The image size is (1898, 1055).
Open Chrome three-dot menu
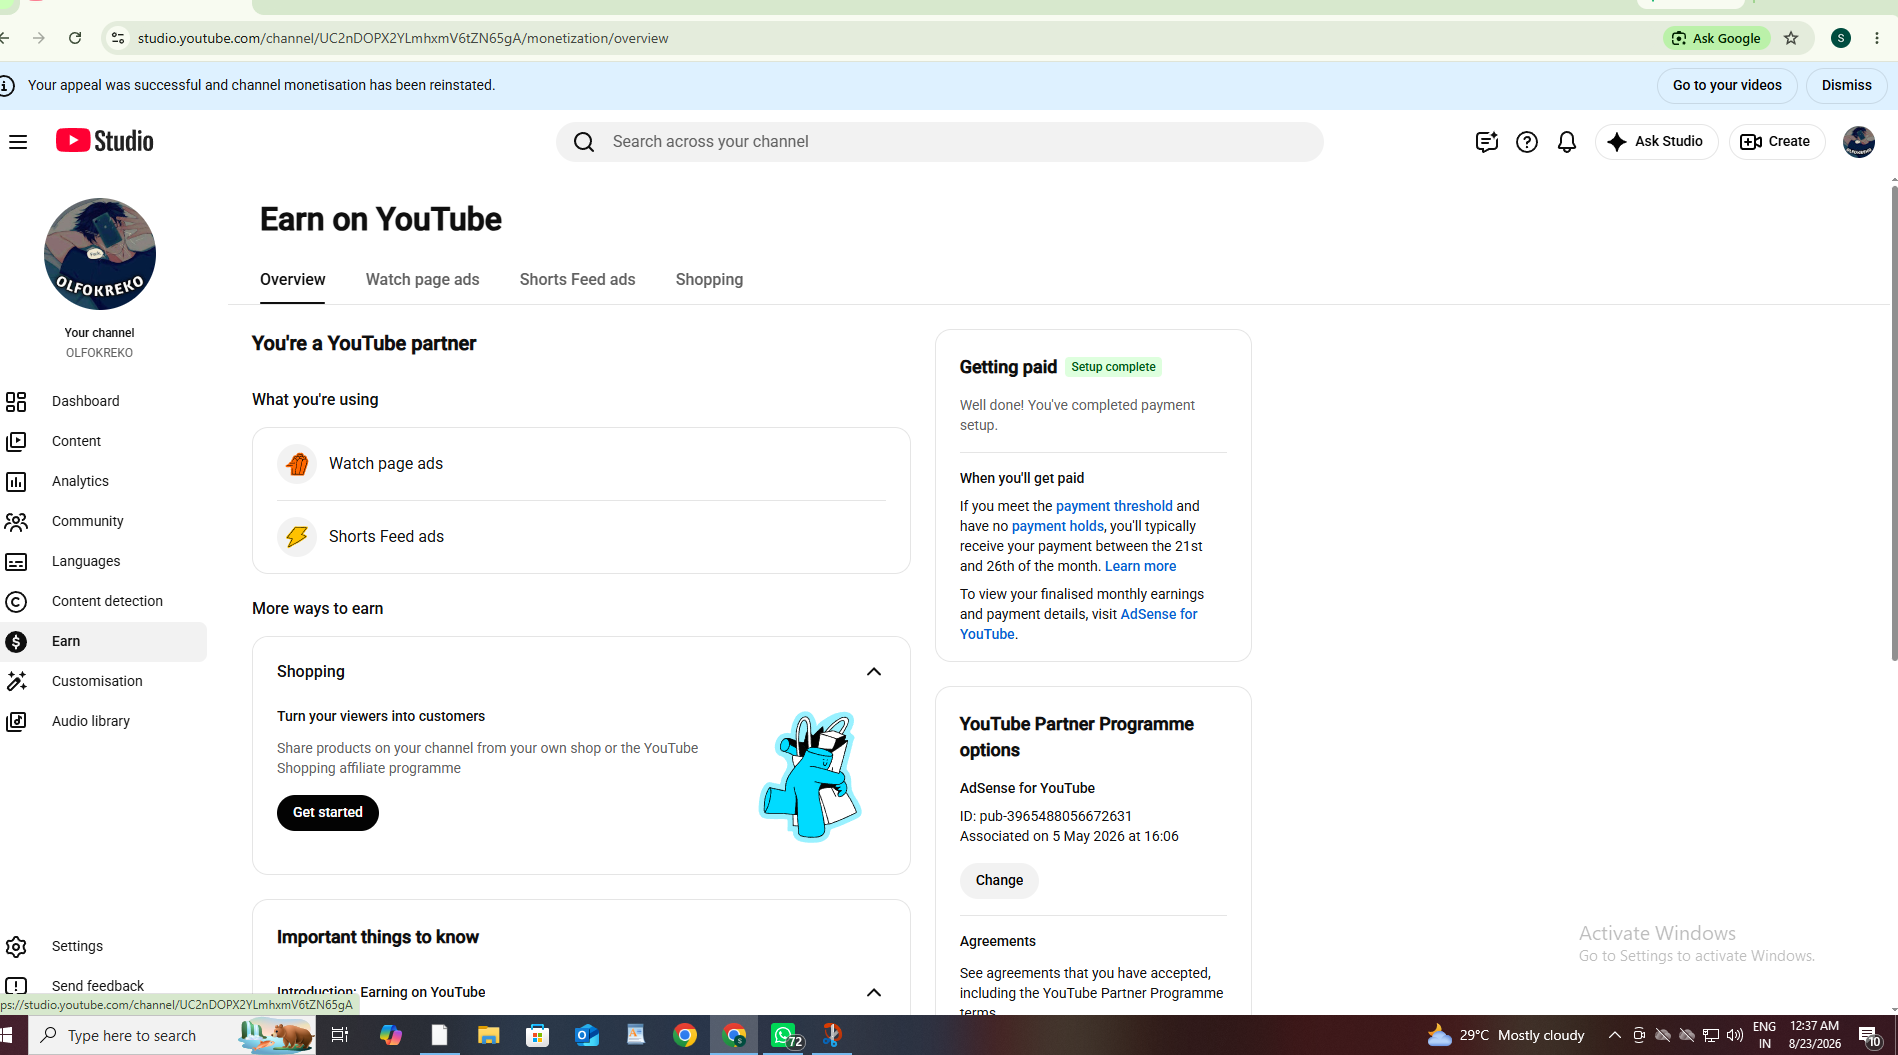click(1877, 38)
